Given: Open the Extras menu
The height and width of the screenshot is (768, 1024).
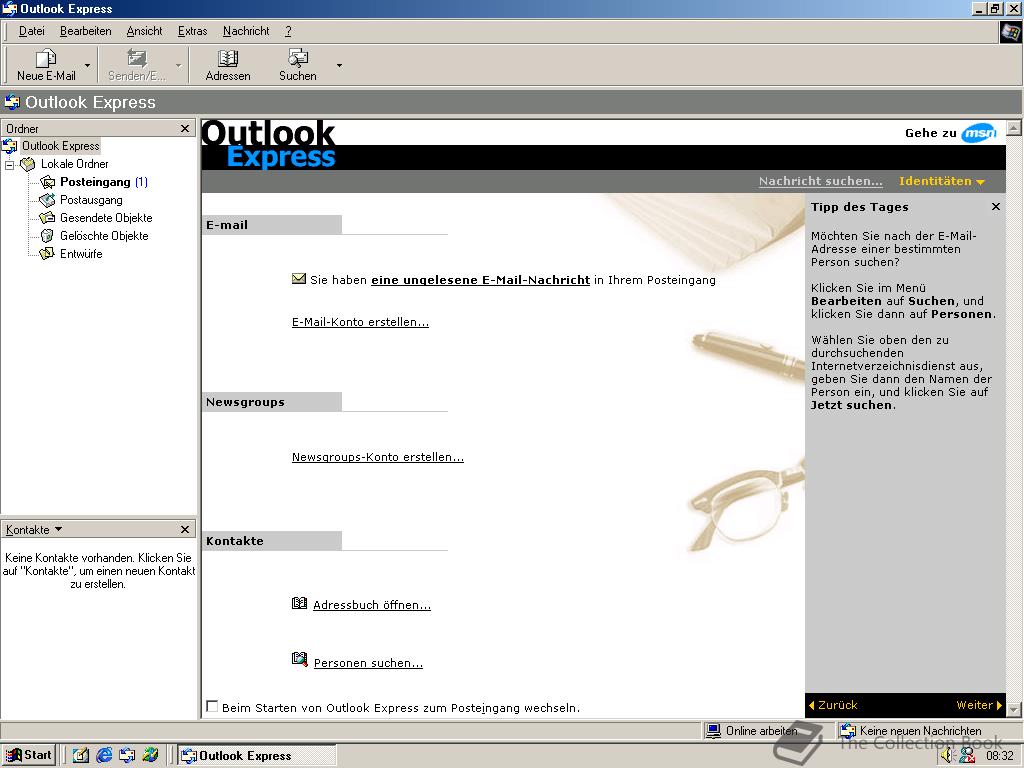Looking at the screenshot, I should coord(192,31).
